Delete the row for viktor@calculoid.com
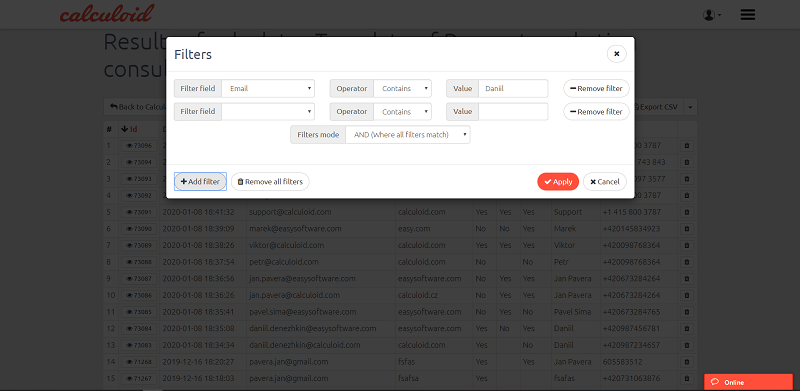The height and width of the screenshot is (391, 800). coord(687,246)
